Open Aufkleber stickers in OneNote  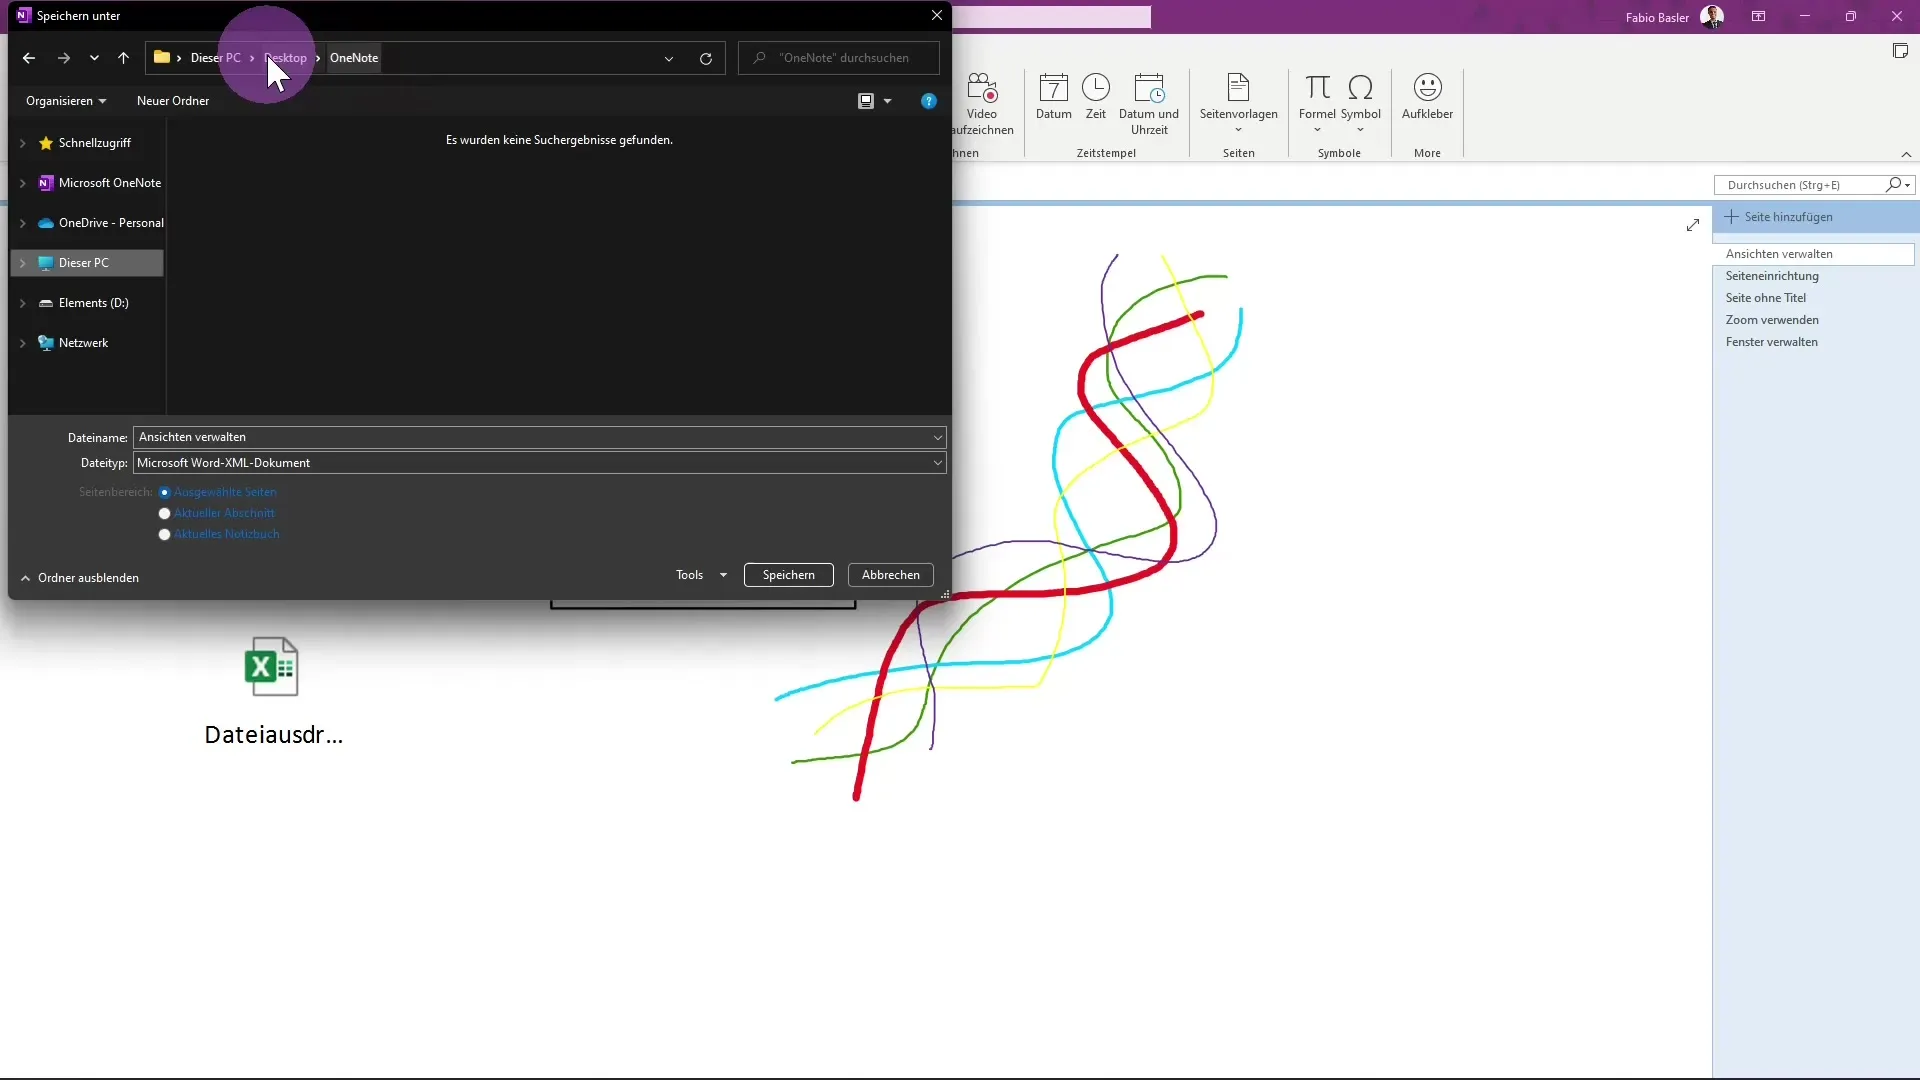coord(1427,97)
